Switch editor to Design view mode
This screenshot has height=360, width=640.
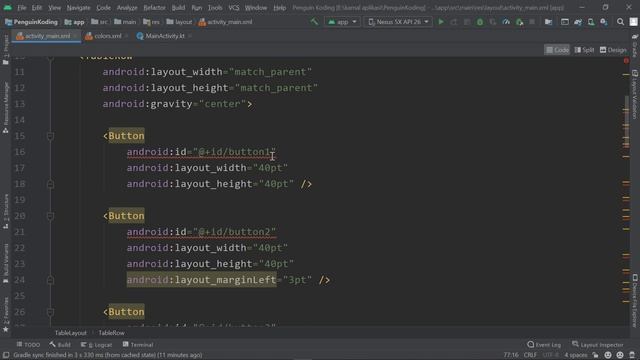[613, 50]
